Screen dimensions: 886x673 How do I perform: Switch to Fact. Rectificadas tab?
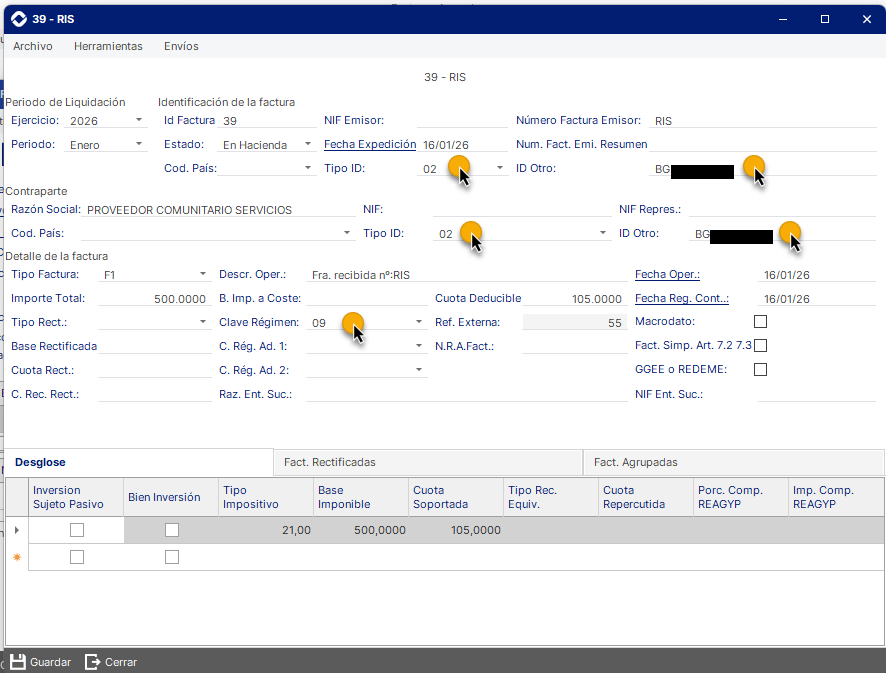pyautogui.click(x=428, y=462)
